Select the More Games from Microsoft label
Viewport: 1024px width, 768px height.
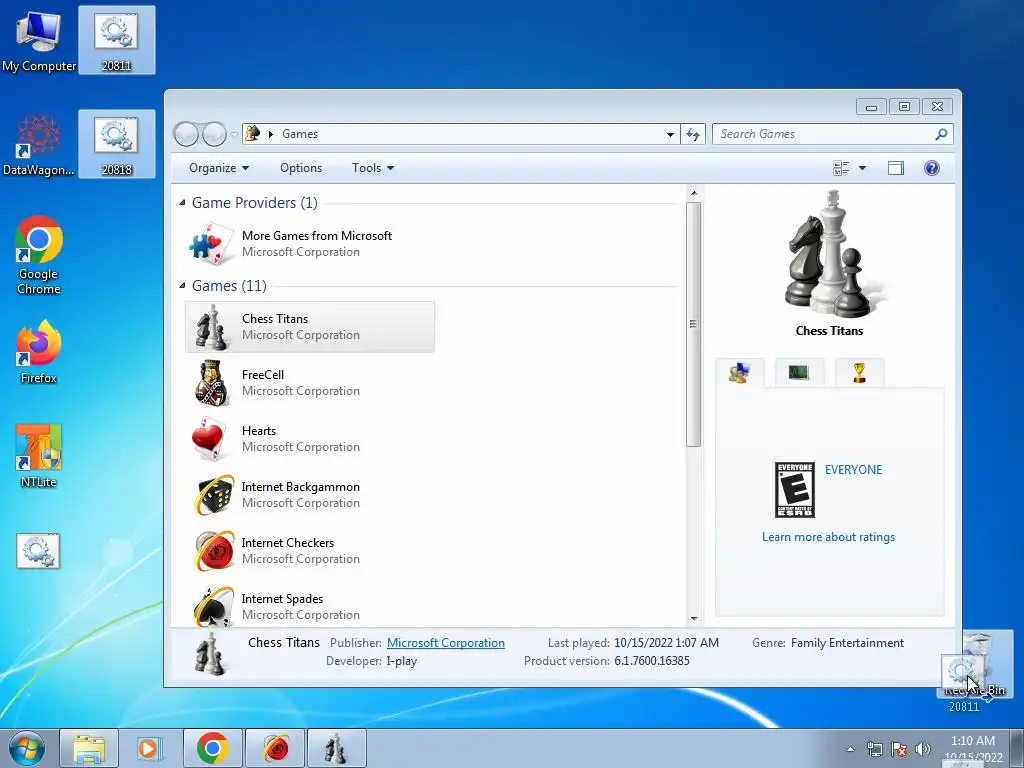(x=317, y=236)
